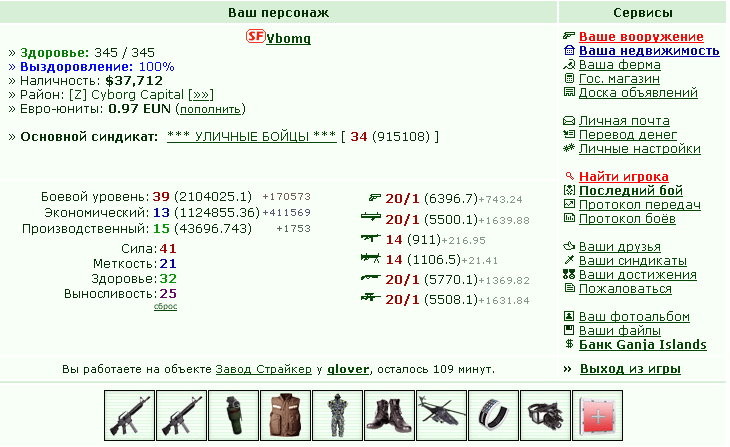Viewport: 730px width, 447px height.
Task: View Последний бой
Action: coord(631,190)
